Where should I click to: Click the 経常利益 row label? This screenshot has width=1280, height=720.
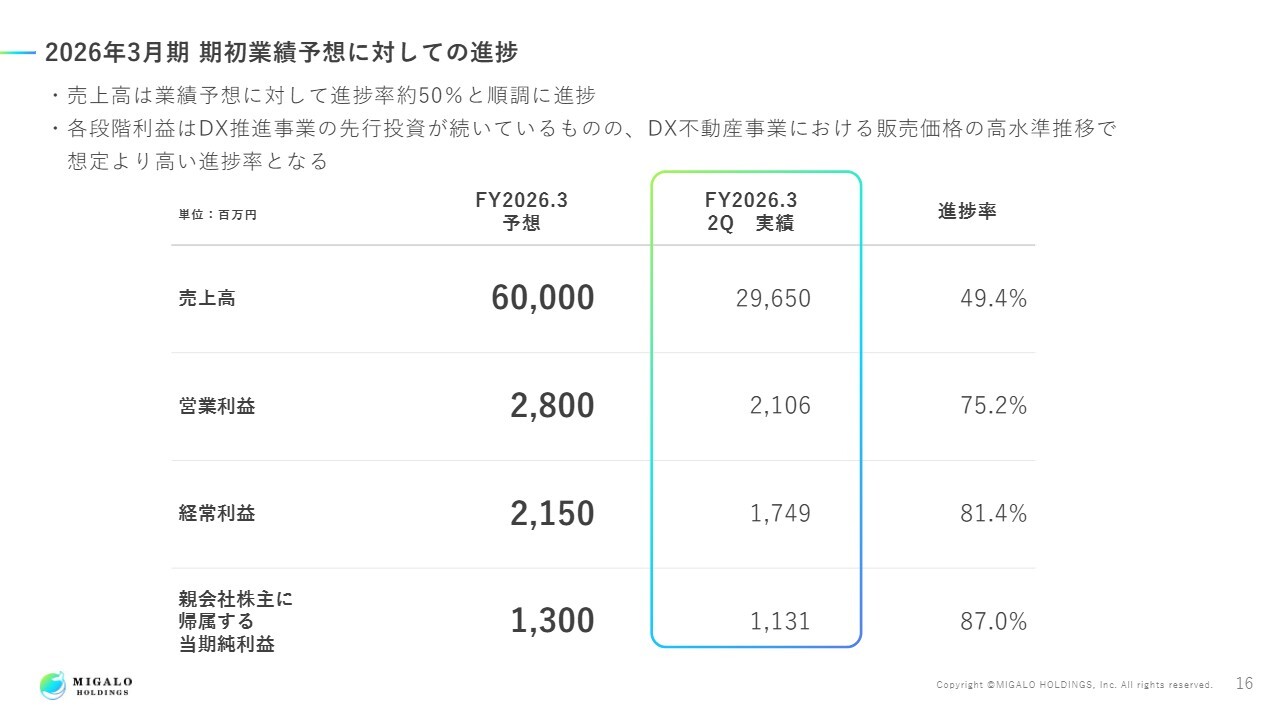click(x=217, y=514)
